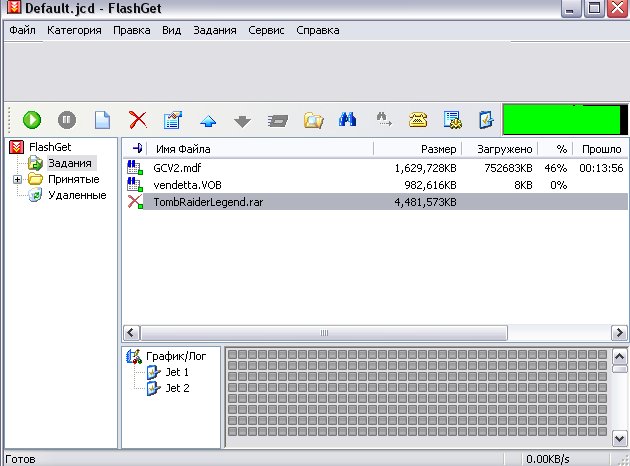Click the horizontal scrollbar left arrow
This screenshot has width=630, height=466.
coord(131,333)
